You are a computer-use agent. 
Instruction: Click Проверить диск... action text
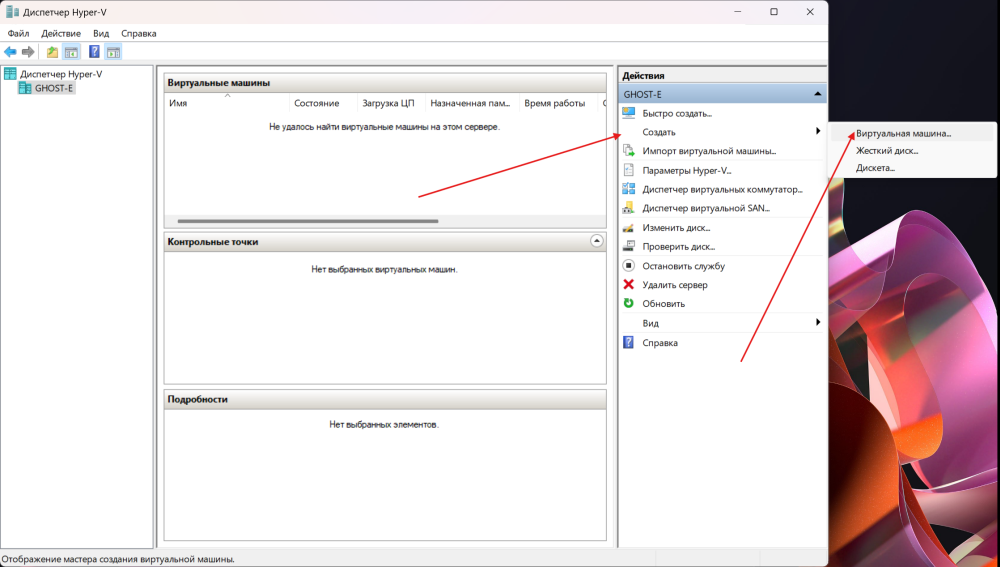coord(679,246)
